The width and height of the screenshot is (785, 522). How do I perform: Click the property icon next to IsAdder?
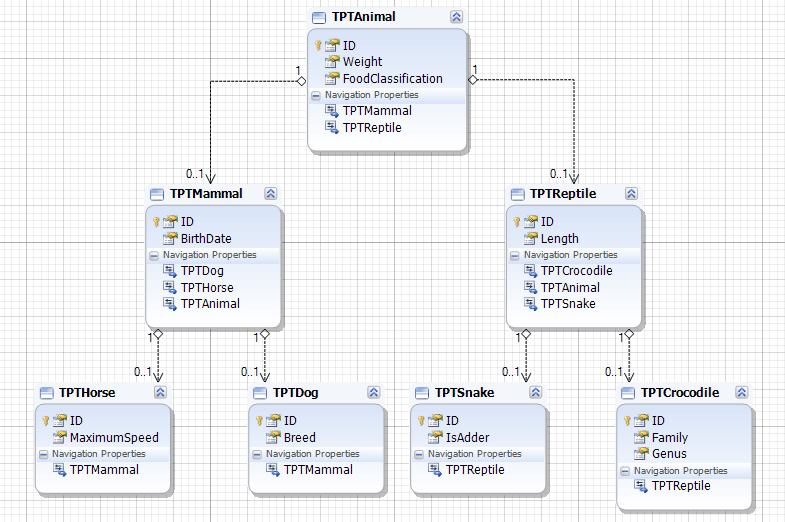435,437
